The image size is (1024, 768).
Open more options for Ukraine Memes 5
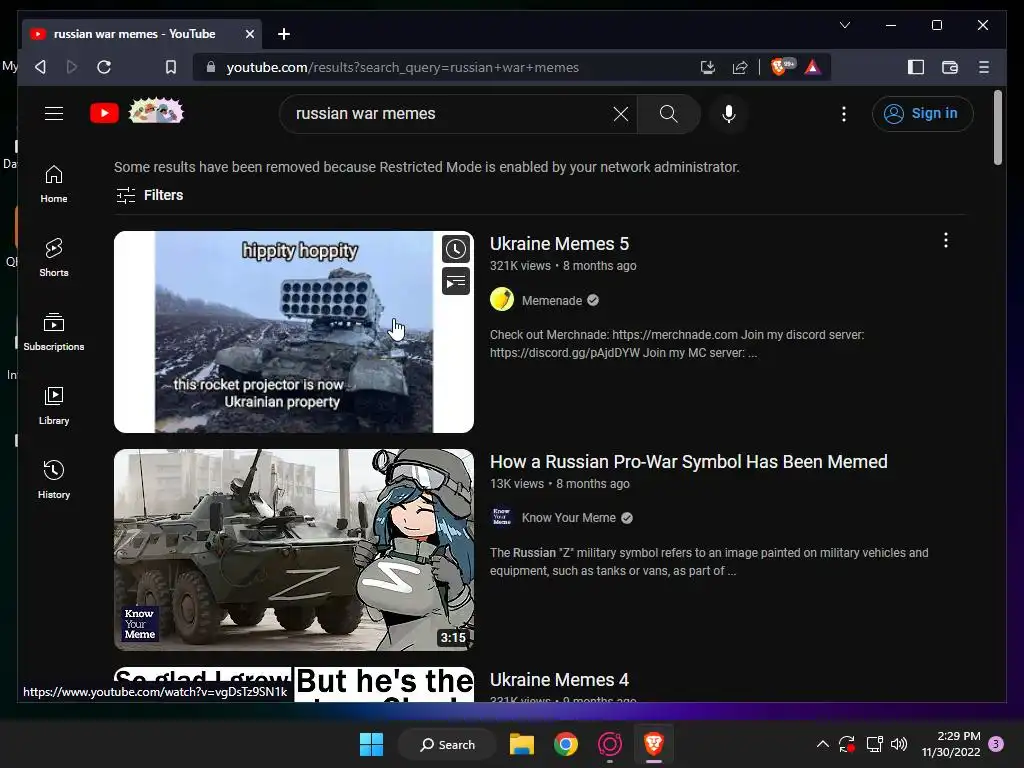tap(946, 240)
